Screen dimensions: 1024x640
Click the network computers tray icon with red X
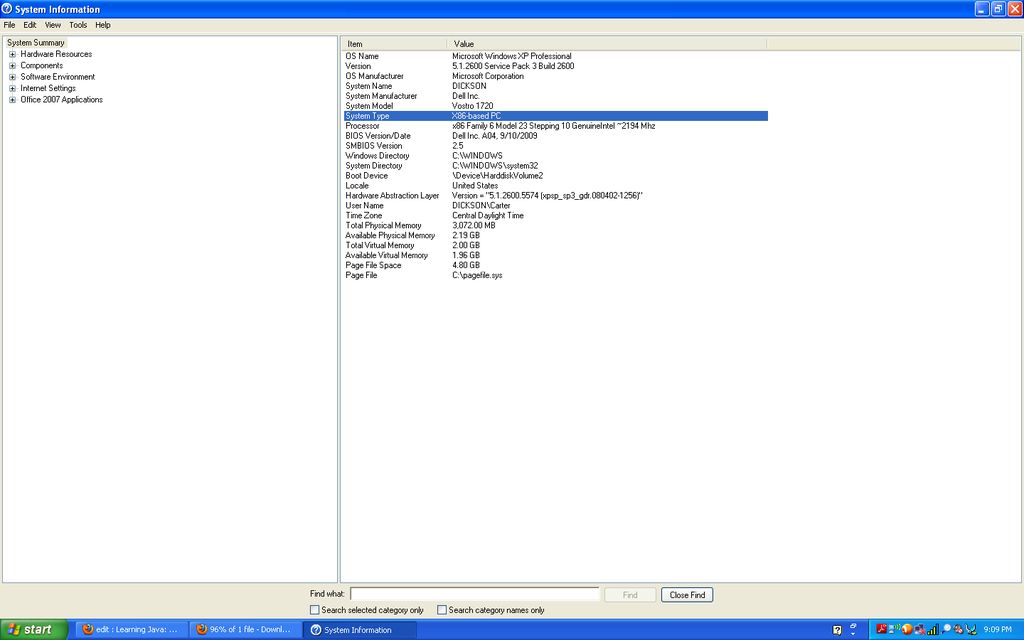click(x=920, y=630)
